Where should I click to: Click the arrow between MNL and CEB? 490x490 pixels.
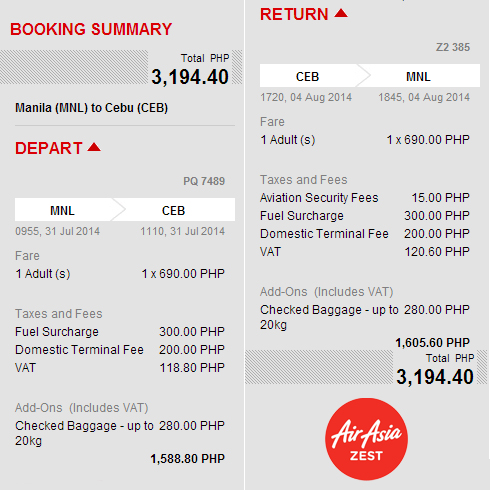118,210
